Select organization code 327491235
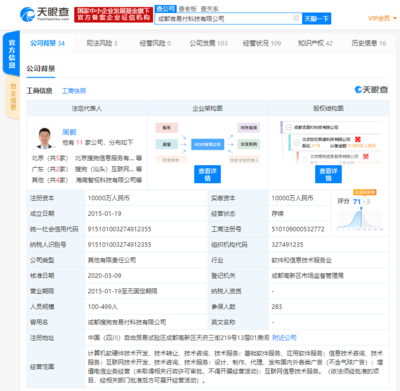This screenshot has height=391, width=400. tap(287, 245)
